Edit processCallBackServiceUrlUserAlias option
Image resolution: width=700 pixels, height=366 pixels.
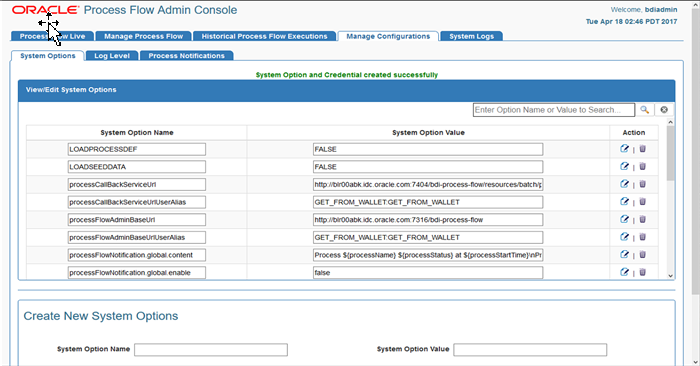[624, 202]
